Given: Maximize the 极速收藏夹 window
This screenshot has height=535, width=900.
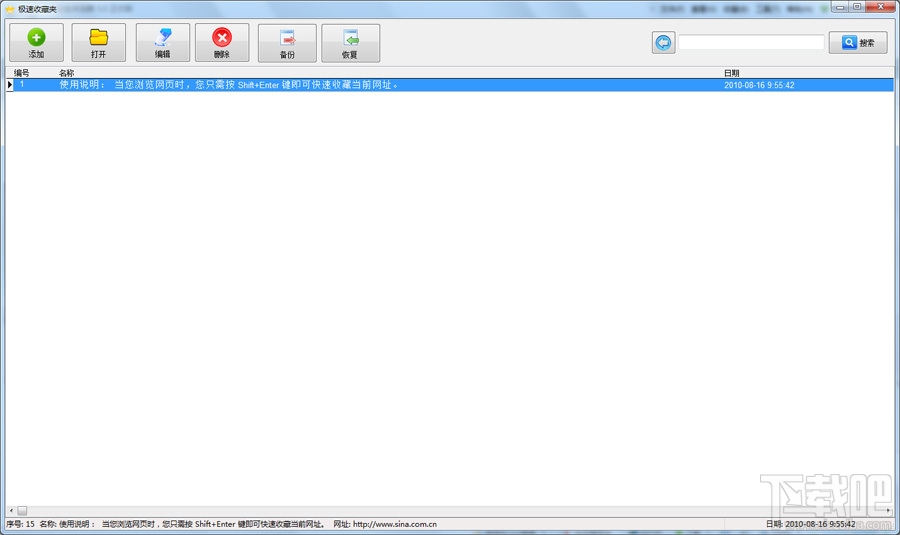Looking at the screenshot, I should point(857,7).
